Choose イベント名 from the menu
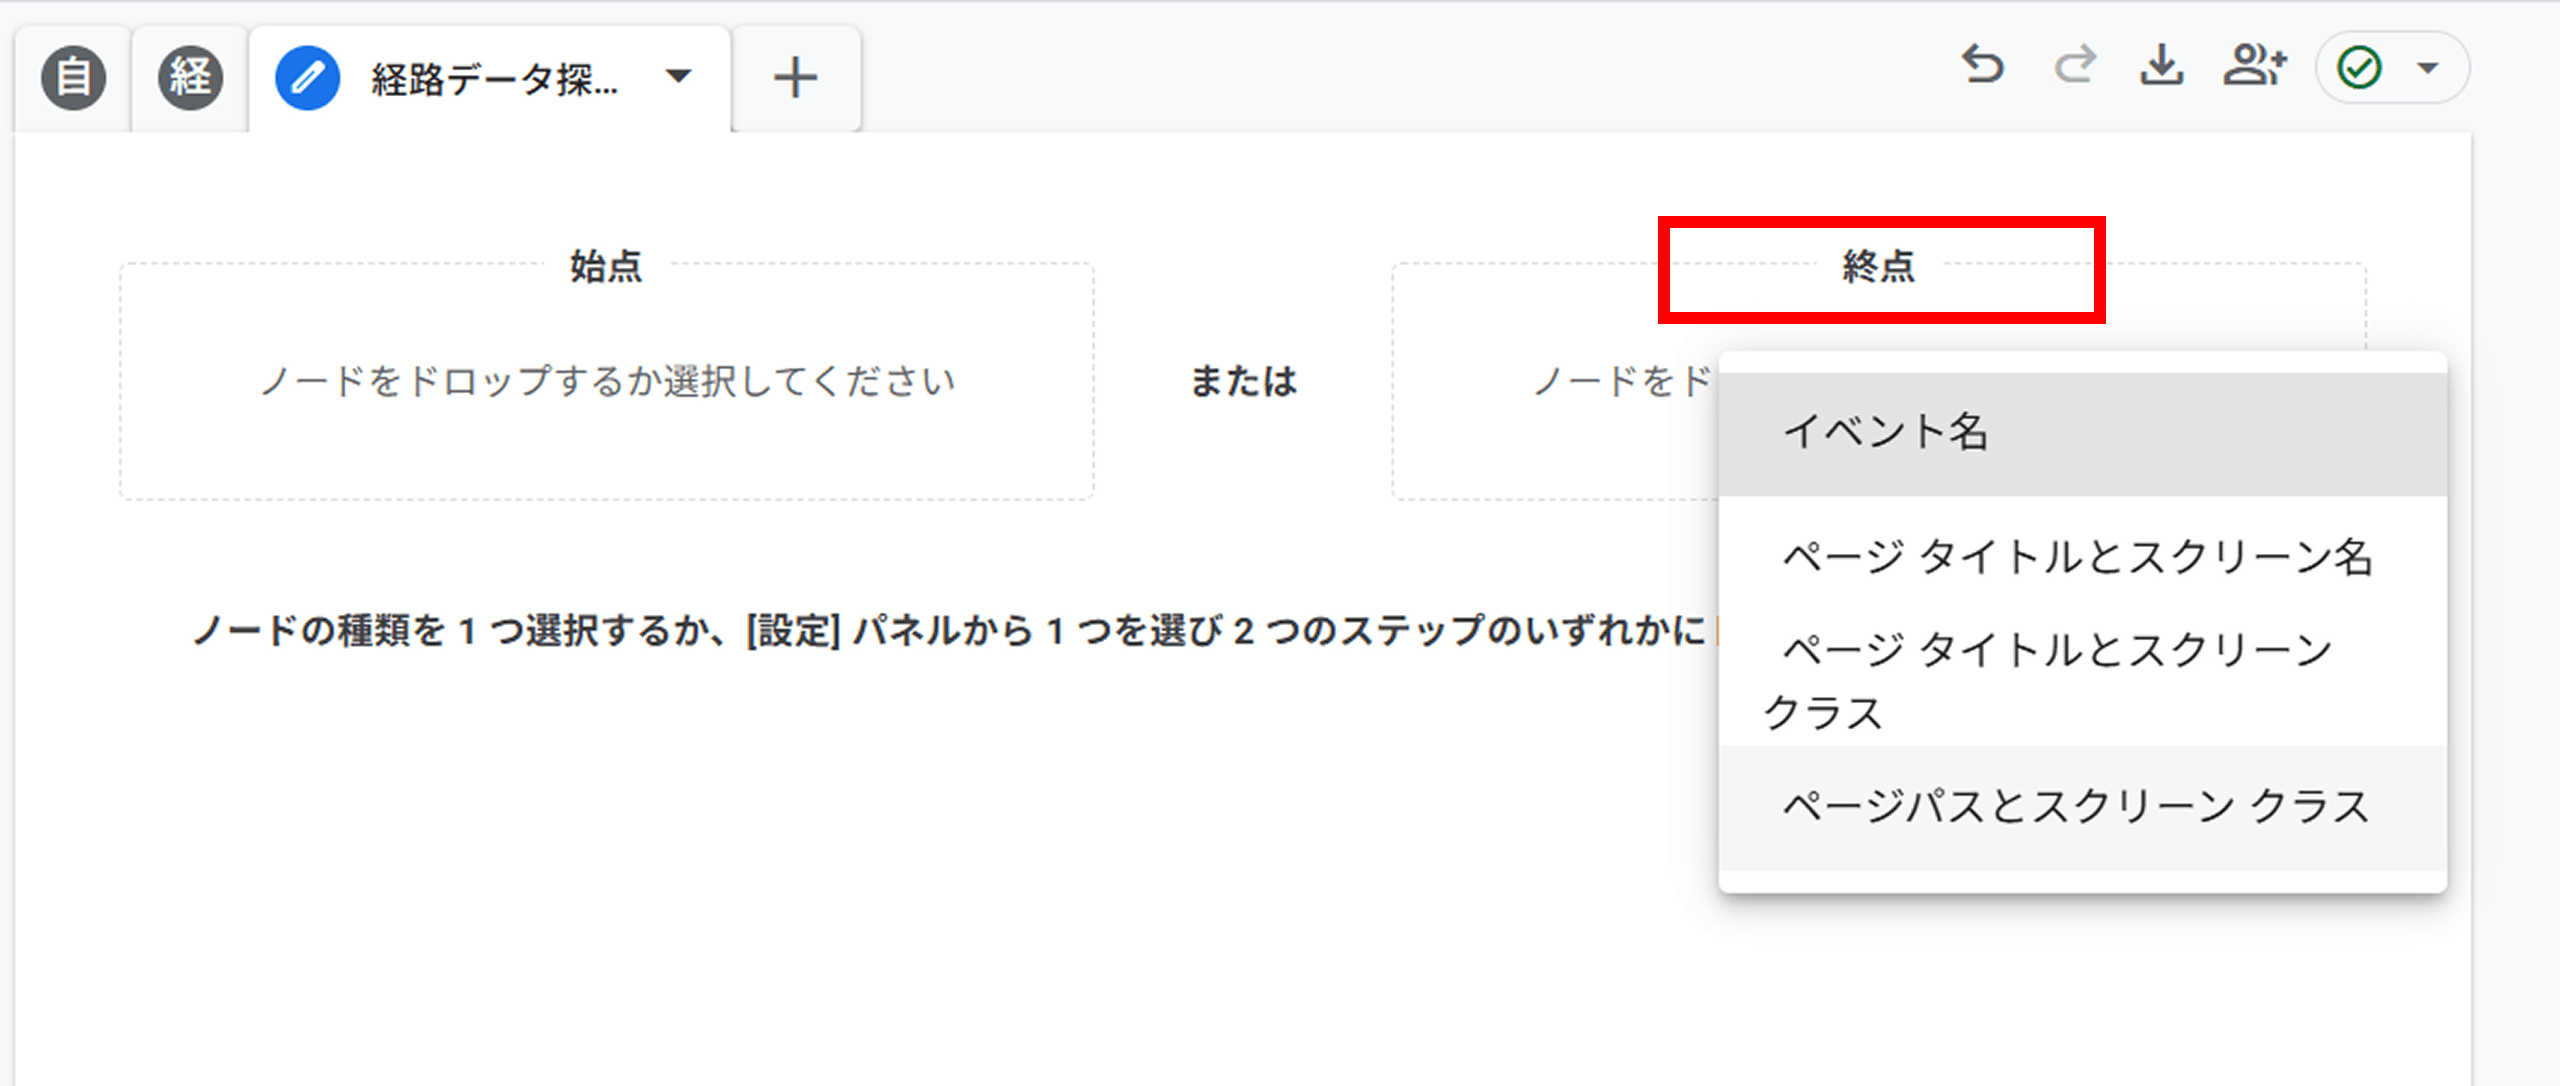The width and height of the screenshot is (2560, 1086). point(2082,433)
